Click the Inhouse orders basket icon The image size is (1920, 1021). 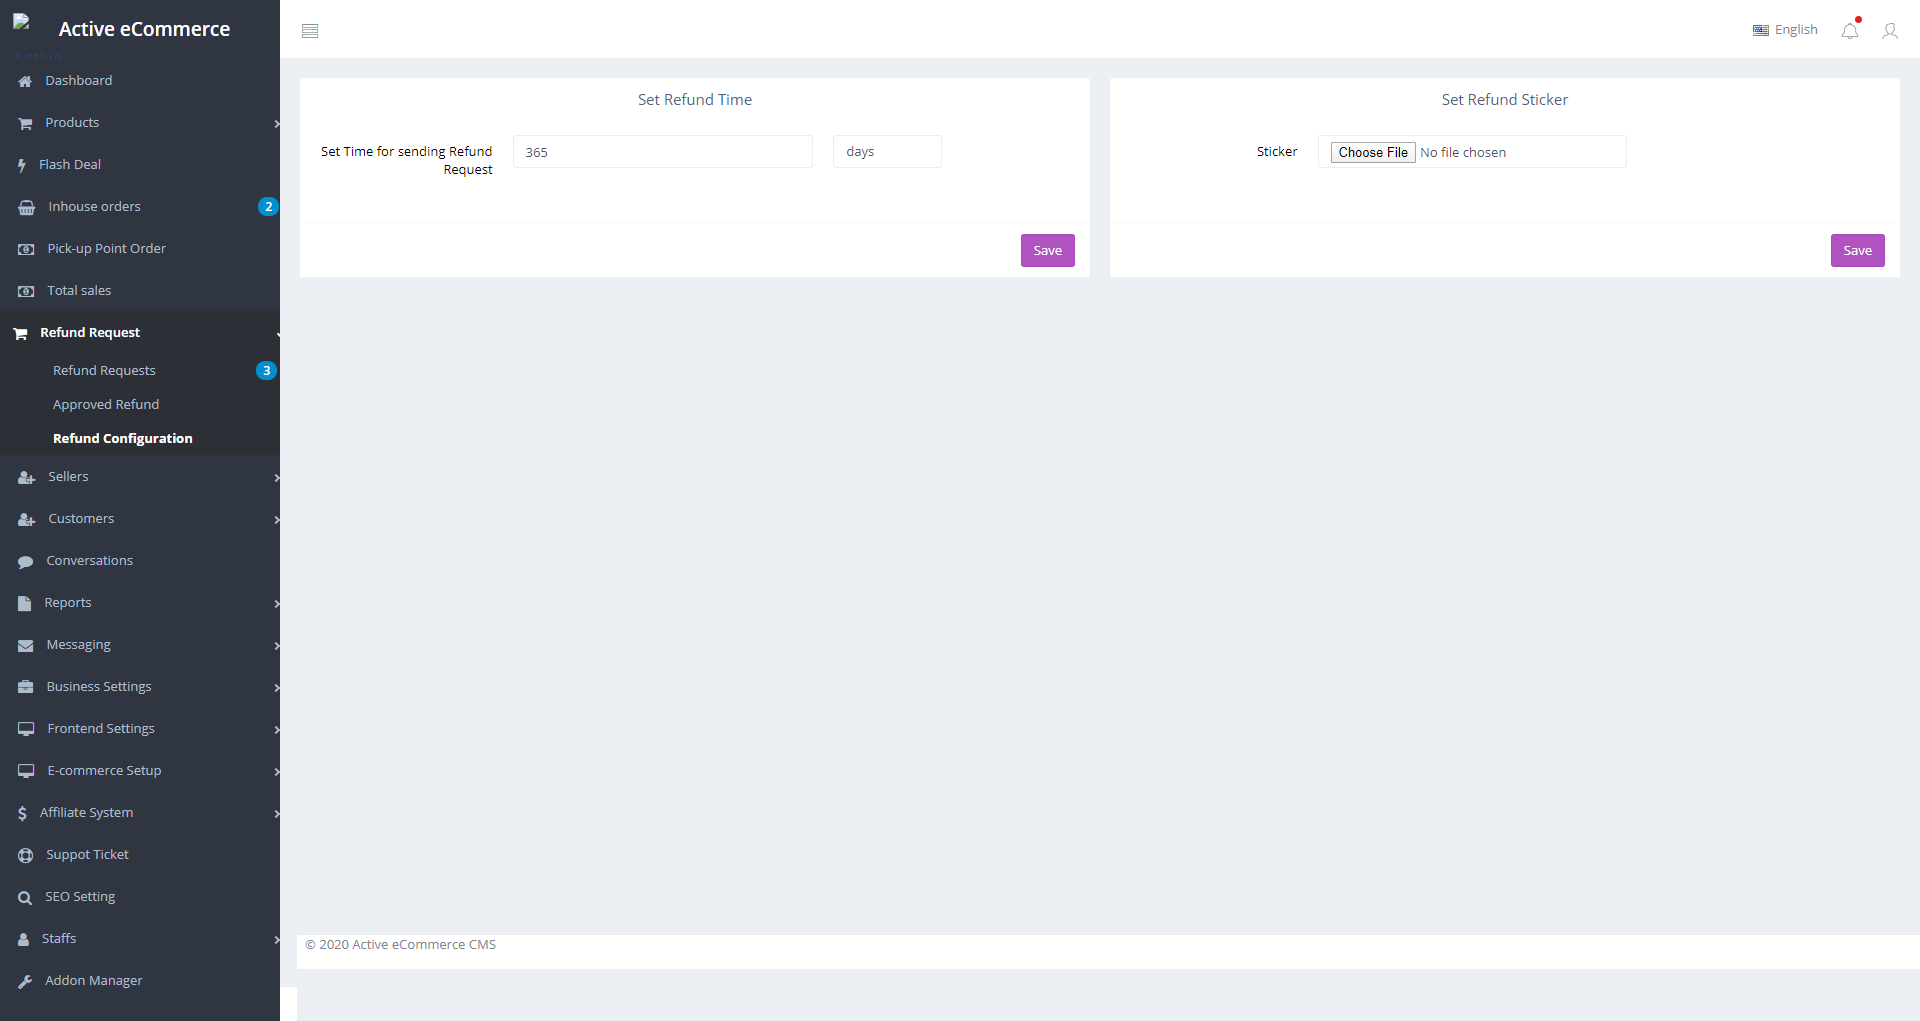click(x=27, y=207)
